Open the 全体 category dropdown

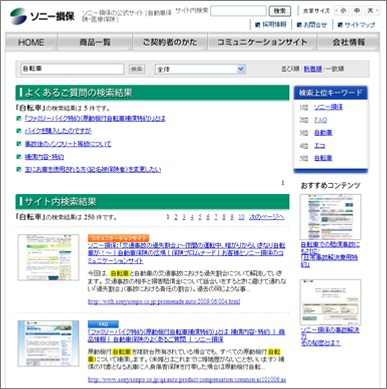coord(200,69)
